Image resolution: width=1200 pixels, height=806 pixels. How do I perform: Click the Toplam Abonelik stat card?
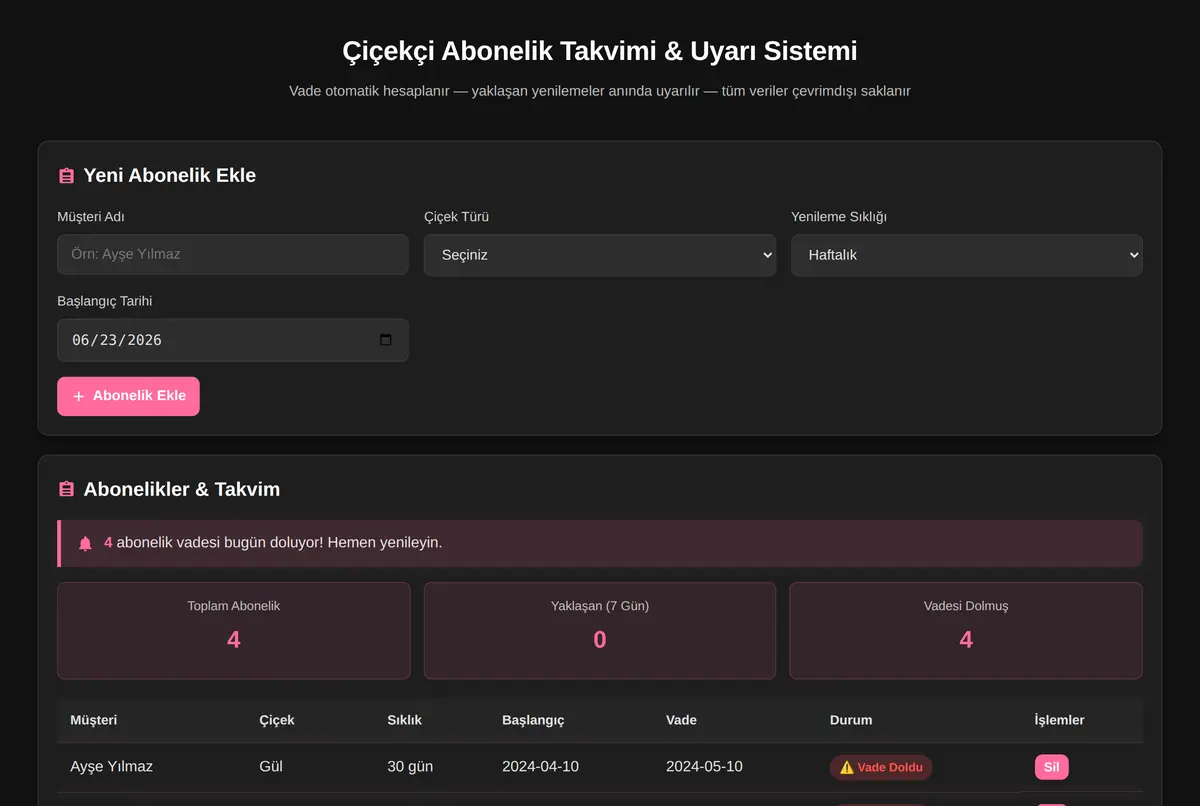[x=234, y=631]
